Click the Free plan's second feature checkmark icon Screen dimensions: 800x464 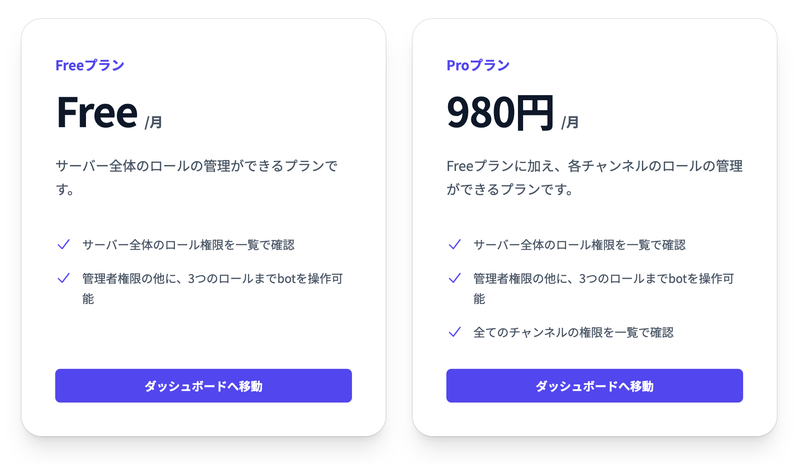click(x=63, y=278)
